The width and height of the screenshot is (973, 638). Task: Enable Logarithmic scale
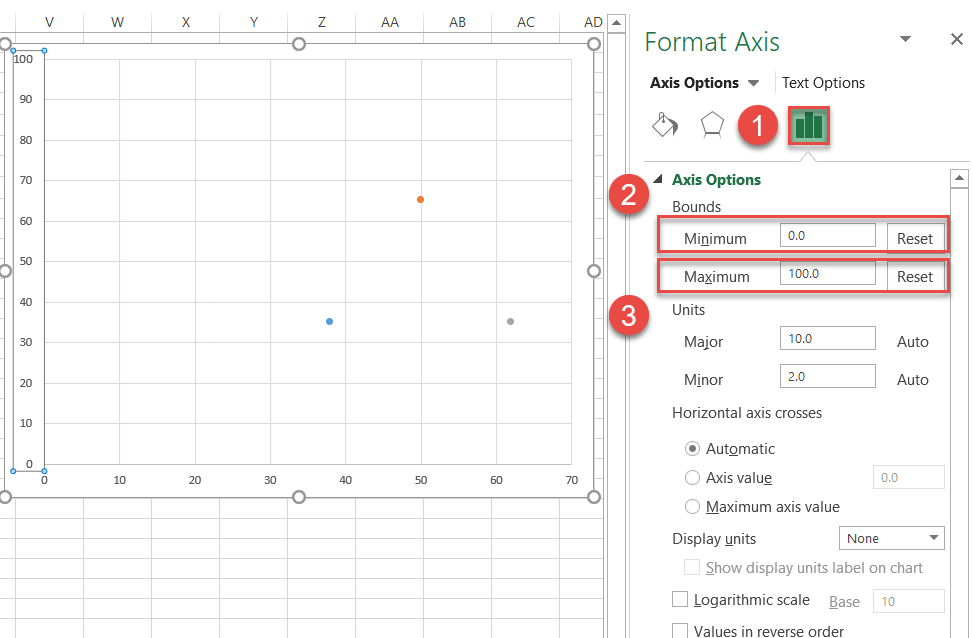[680, 600]
